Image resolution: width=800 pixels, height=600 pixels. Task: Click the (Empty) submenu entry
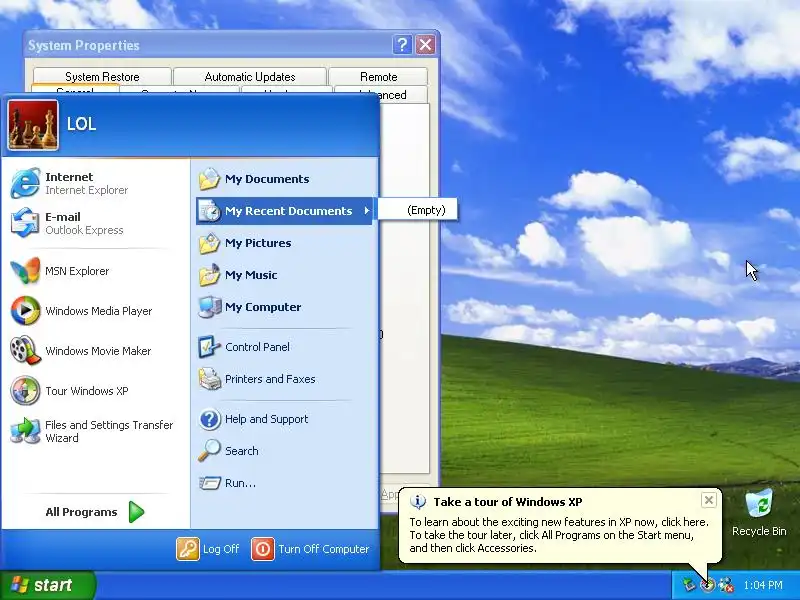pos(418,210)
